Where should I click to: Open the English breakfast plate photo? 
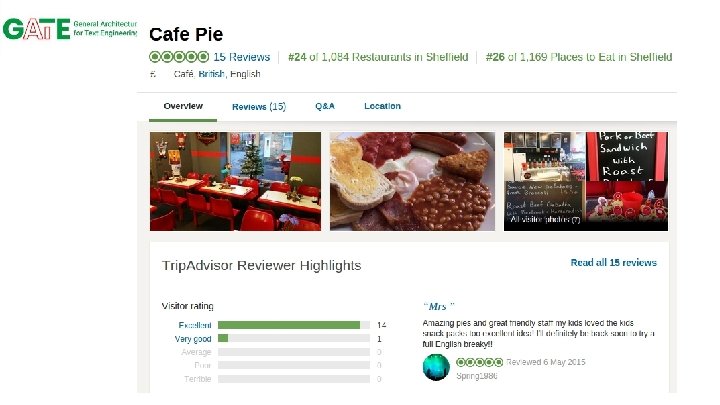412,181
